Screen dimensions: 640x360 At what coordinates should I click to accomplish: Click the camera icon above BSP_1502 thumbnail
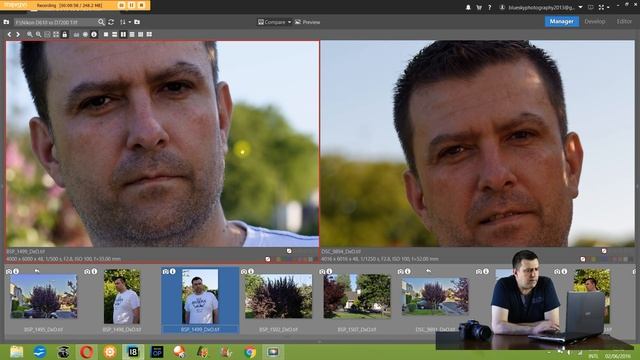244,271
